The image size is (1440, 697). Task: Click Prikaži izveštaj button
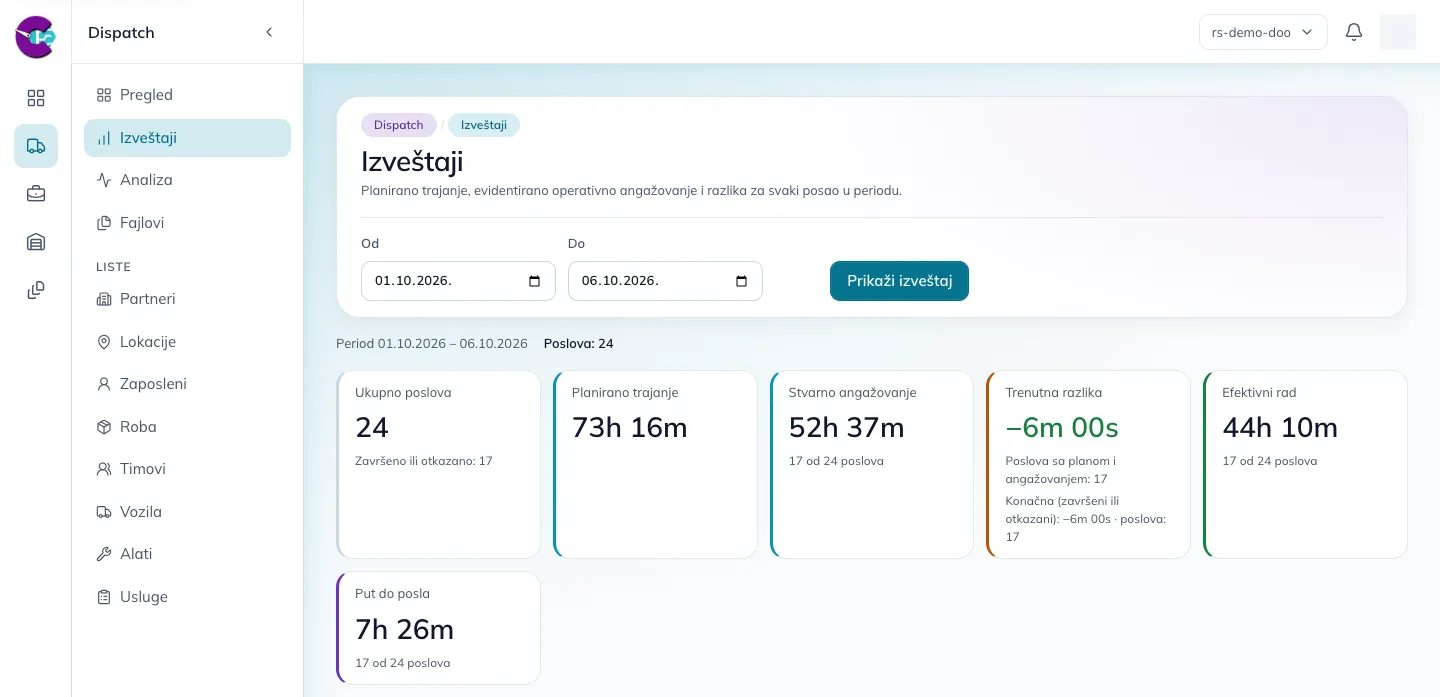coord(899,281)
